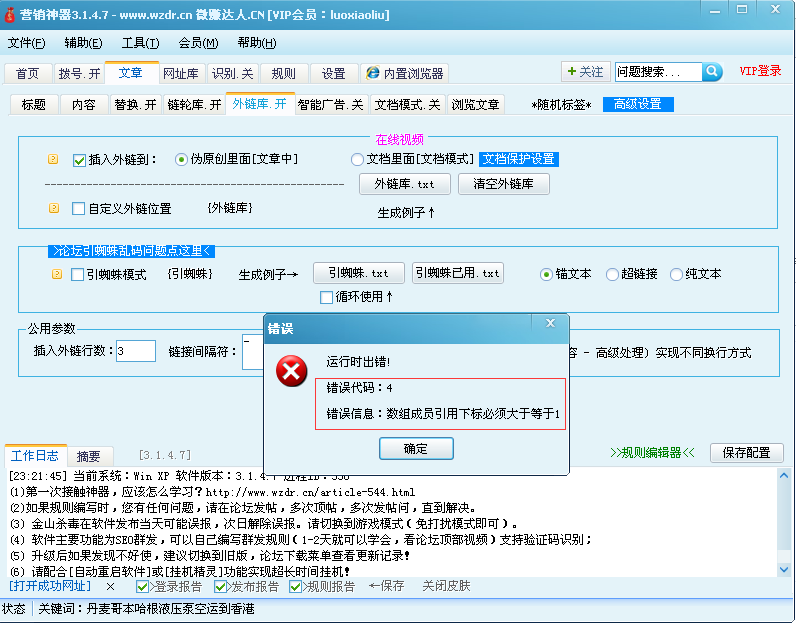The height and width of the screenshot is (627, 796).
Task: Switch to the 网址库 tab
Action: pyautogui.click(x=181, y=74)
